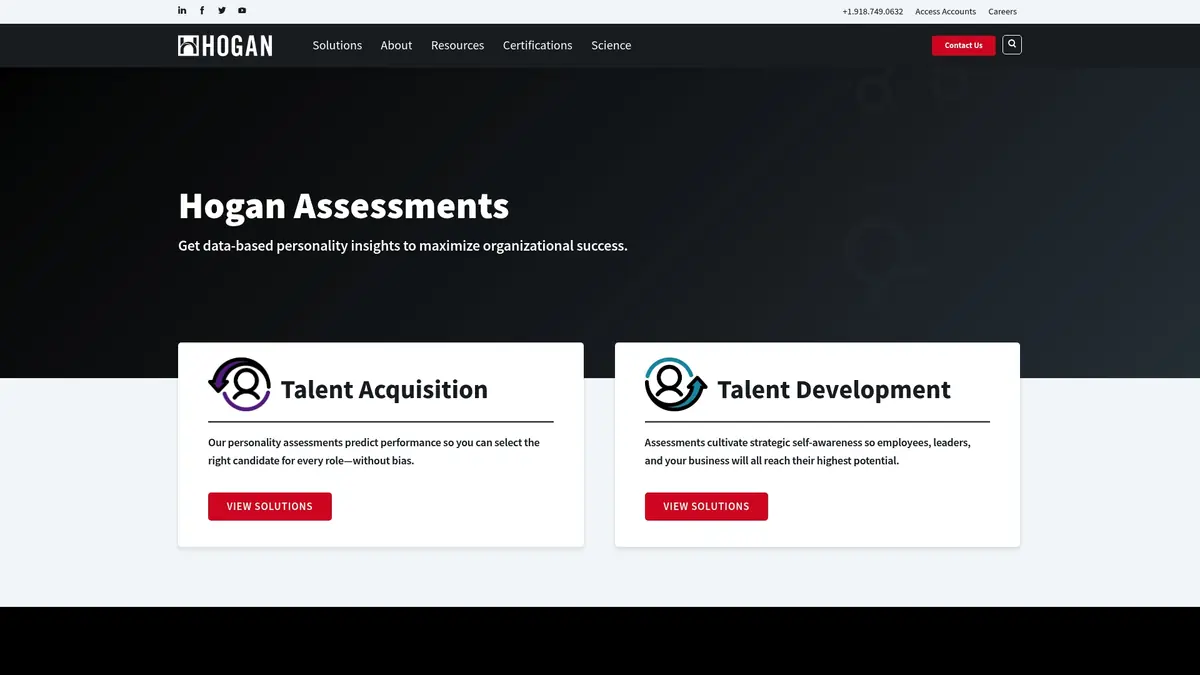Click the Hogan logo
Screen dimensions: 1200x675
click(x=225, y=45)
